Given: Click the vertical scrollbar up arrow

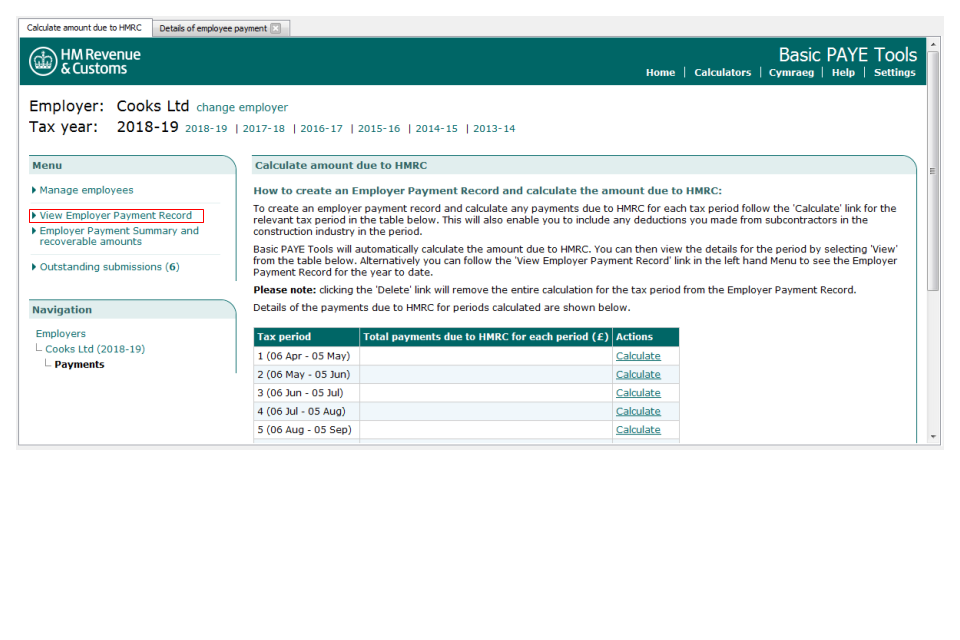Looking at the screenshot, I should pos(933,44).
